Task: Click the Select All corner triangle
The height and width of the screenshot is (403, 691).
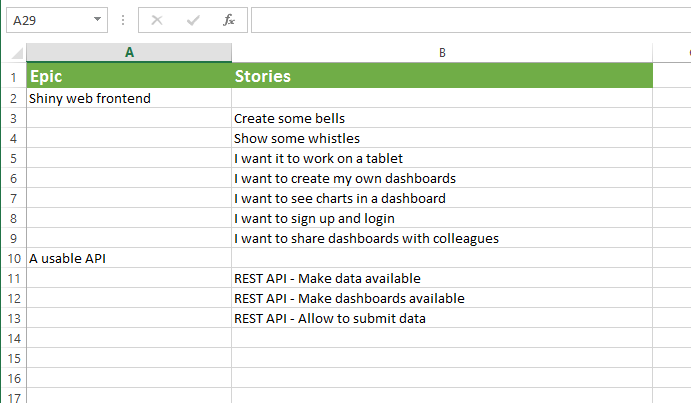Action: (x=17, y=53)
